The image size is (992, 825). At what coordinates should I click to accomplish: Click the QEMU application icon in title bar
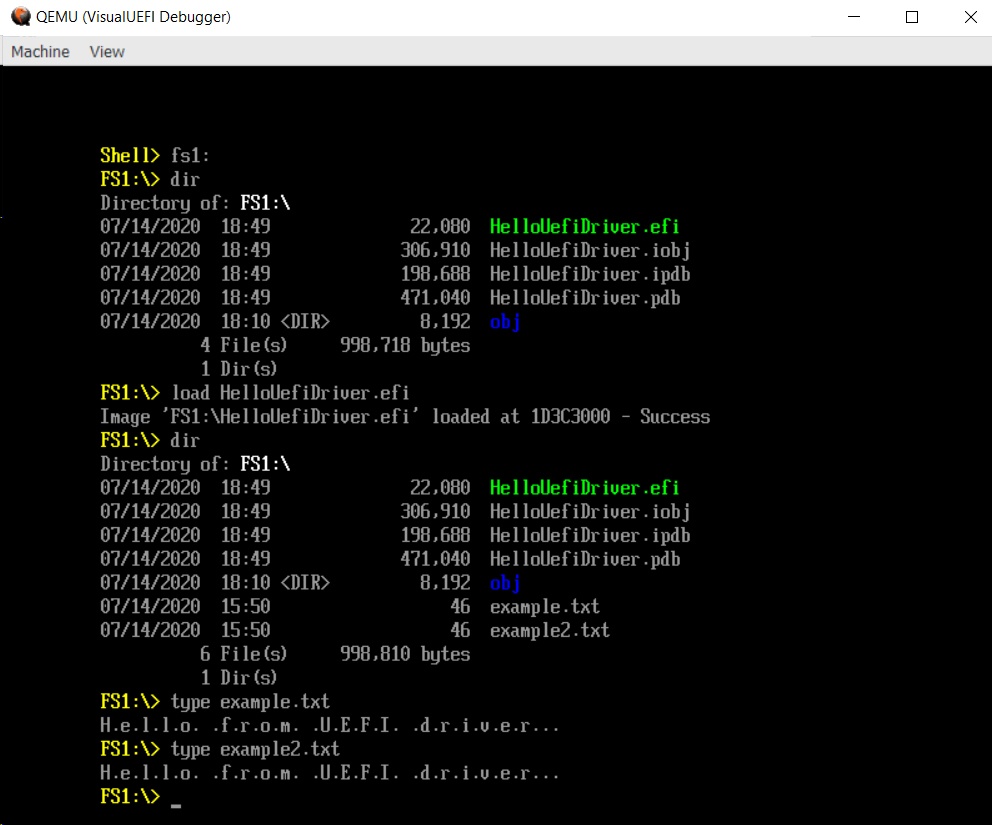tap(20, 16)
